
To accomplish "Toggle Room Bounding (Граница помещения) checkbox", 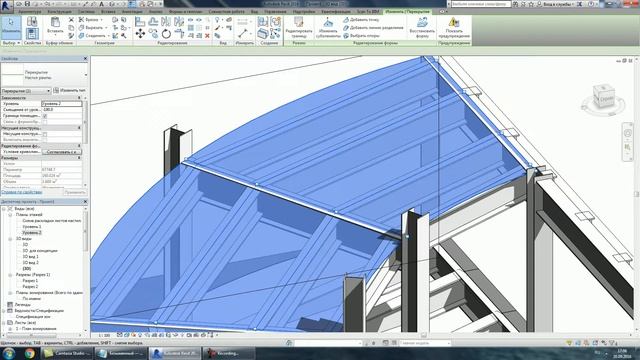I will tap(45, 116).
